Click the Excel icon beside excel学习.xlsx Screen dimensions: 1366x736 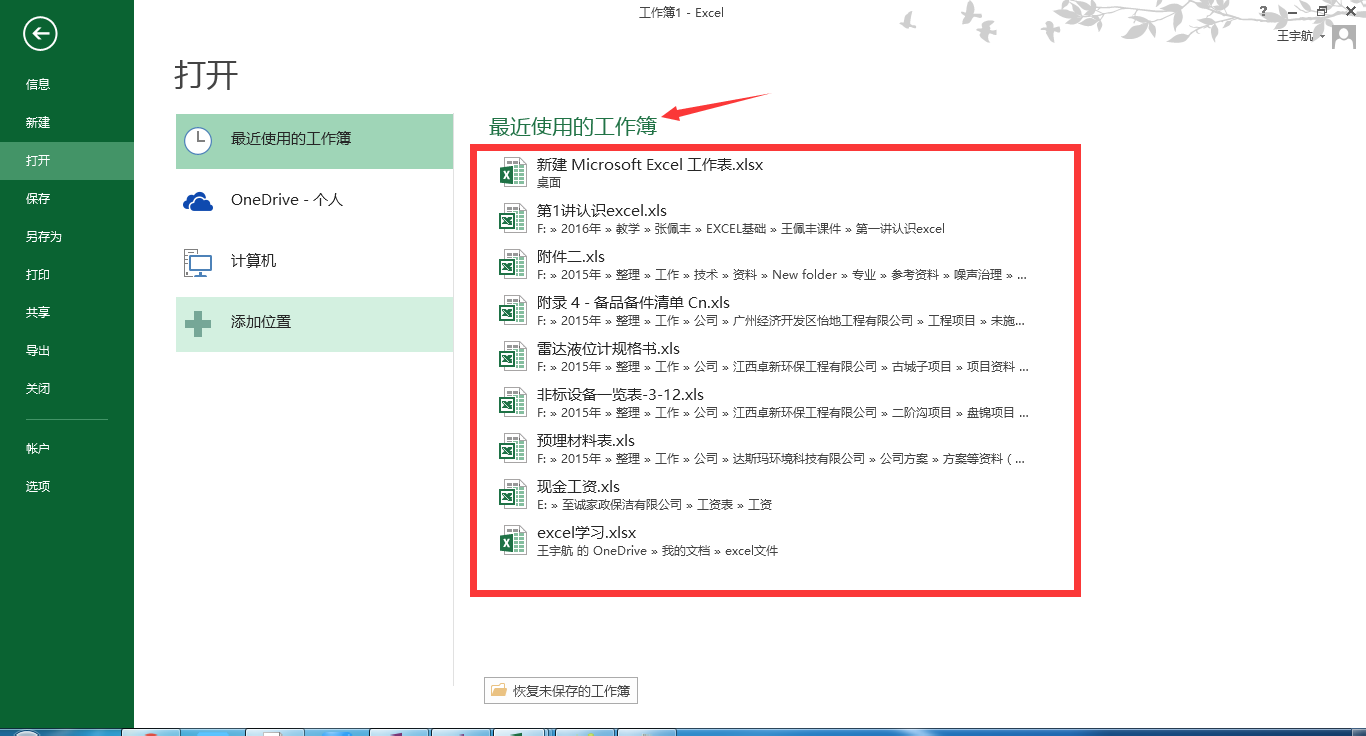click(x=513, y=539)
